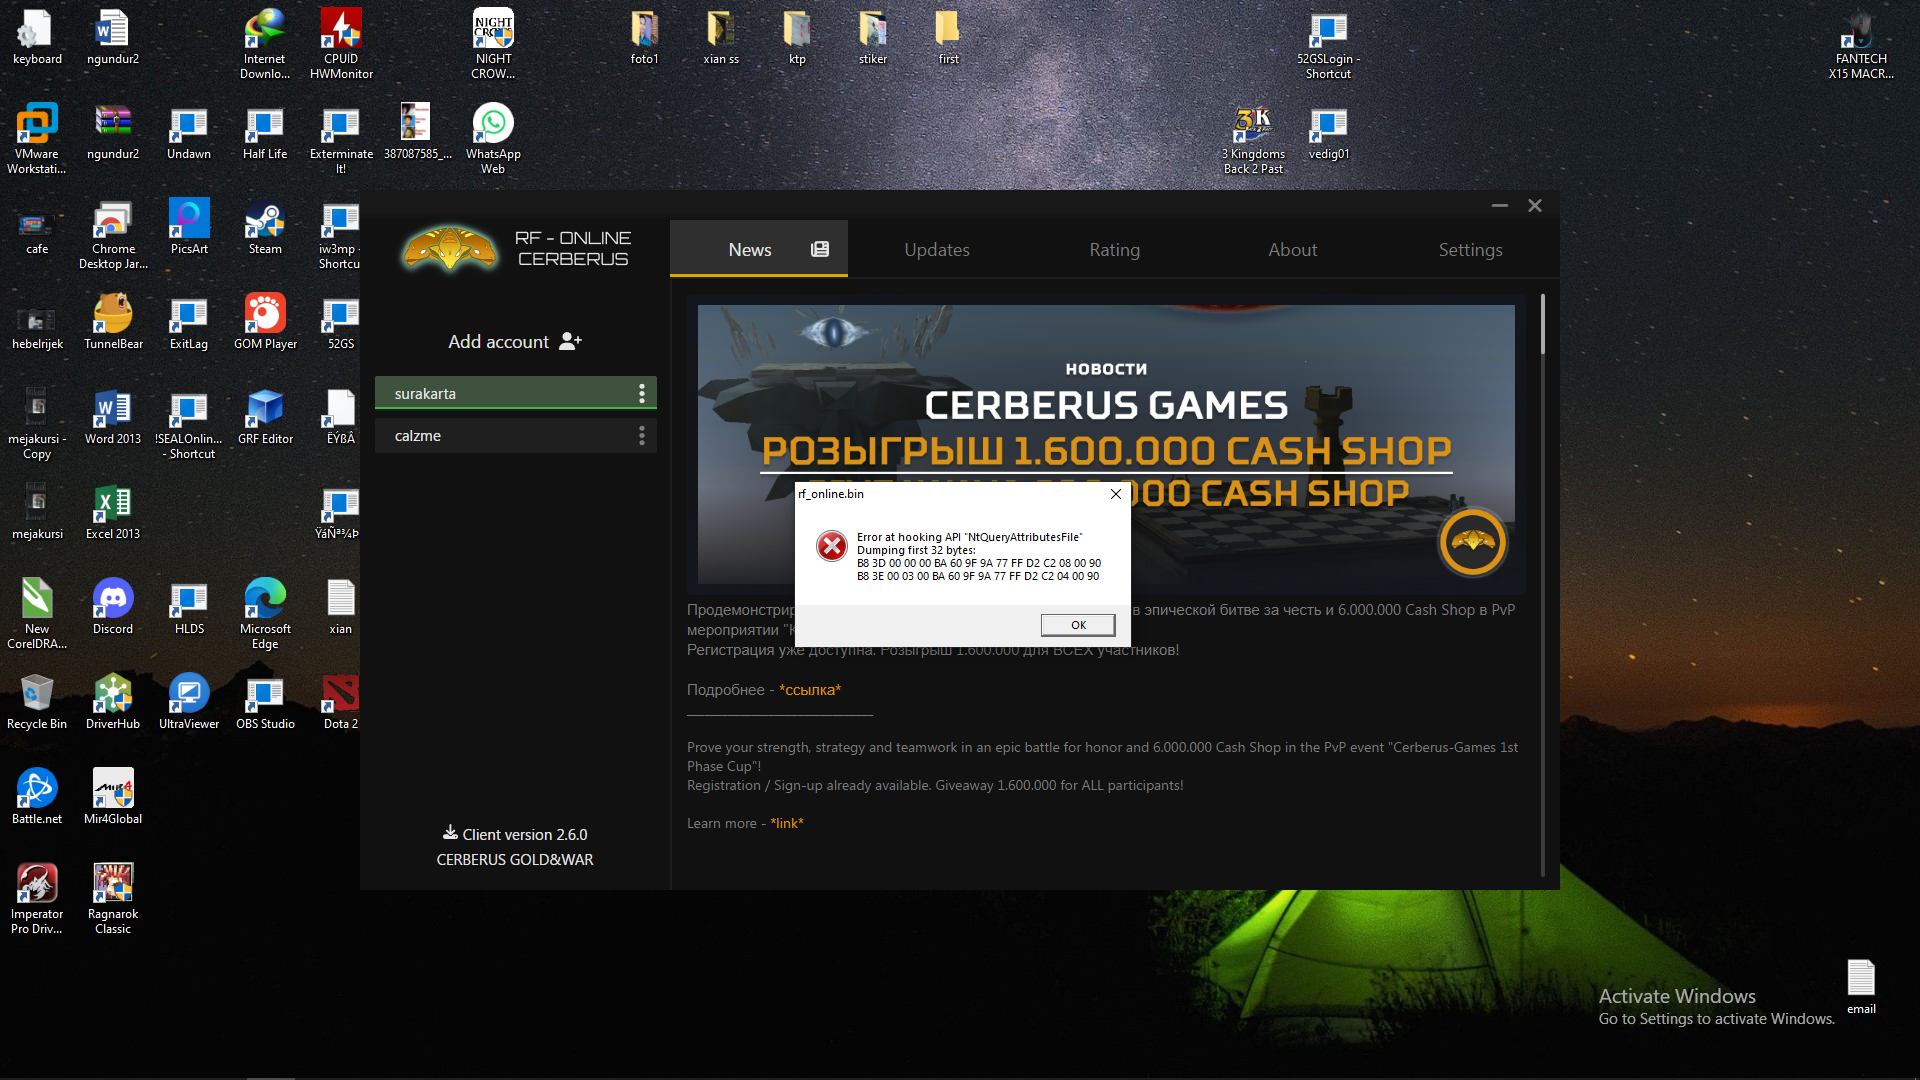This screenshot has height=1080, width=1920.
Task: Open the Half Life desktop shortcut
Action: pos(265,133)
